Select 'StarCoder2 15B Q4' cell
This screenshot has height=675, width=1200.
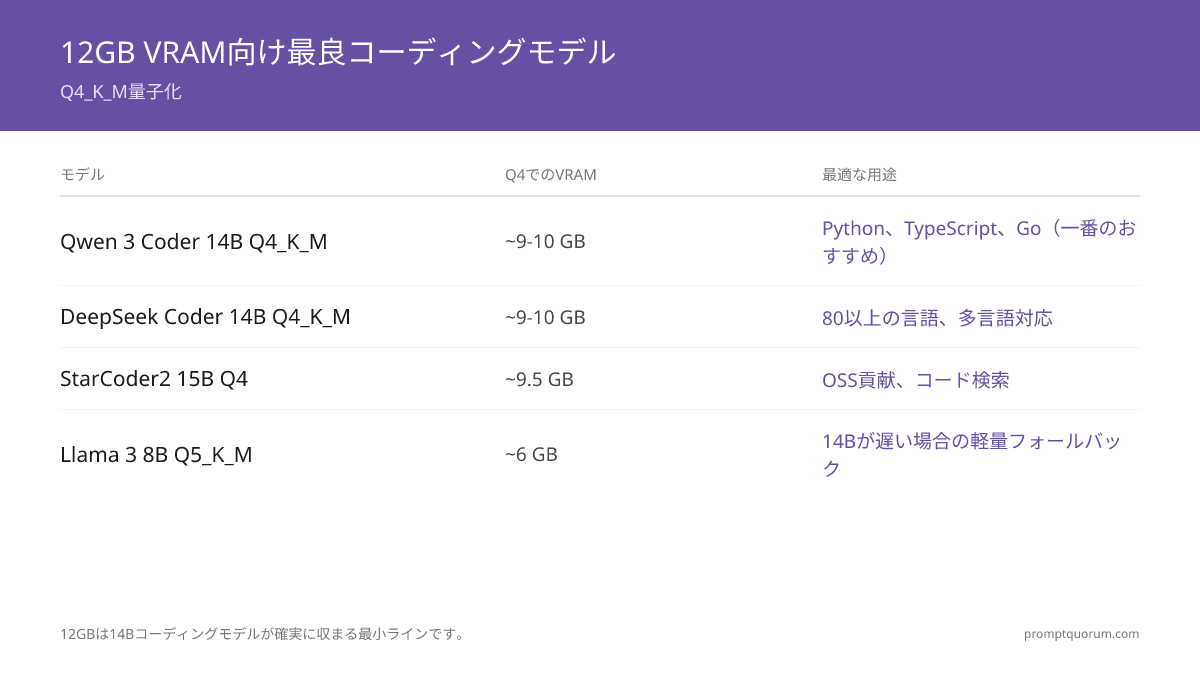(154, 379)
